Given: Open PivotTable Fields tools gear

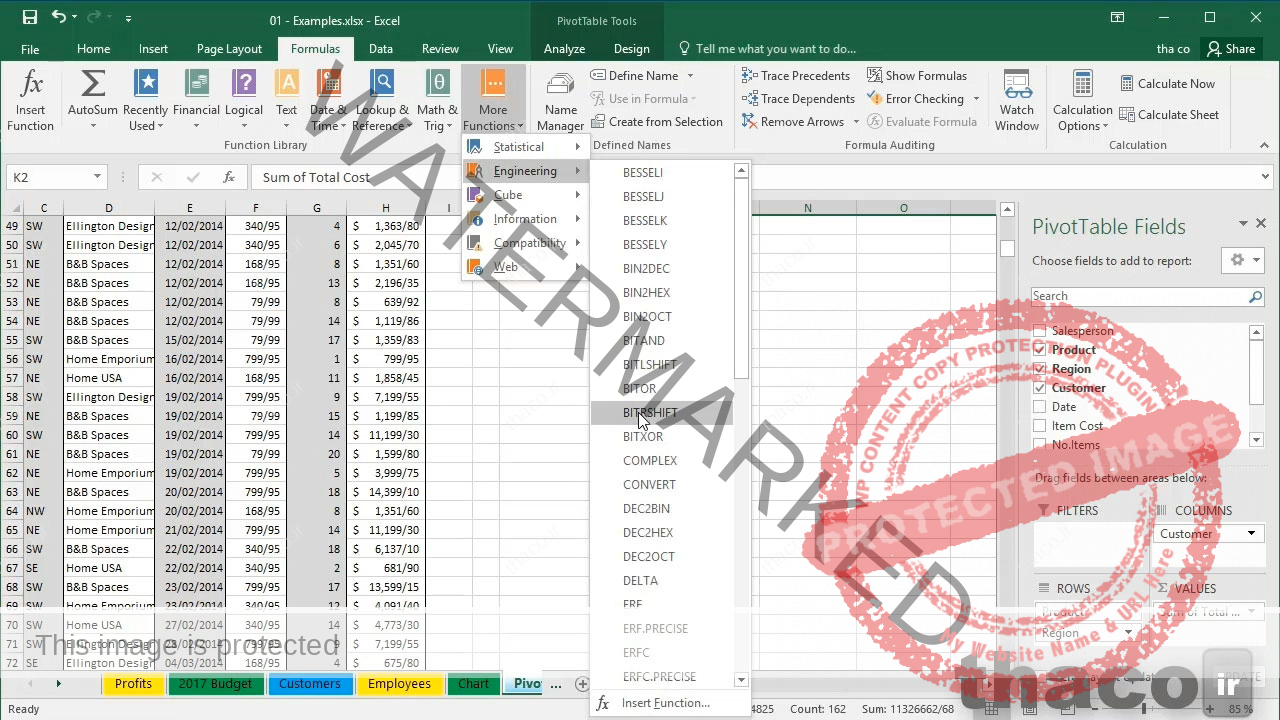Looking at the screenshot, I should 1243,260.
